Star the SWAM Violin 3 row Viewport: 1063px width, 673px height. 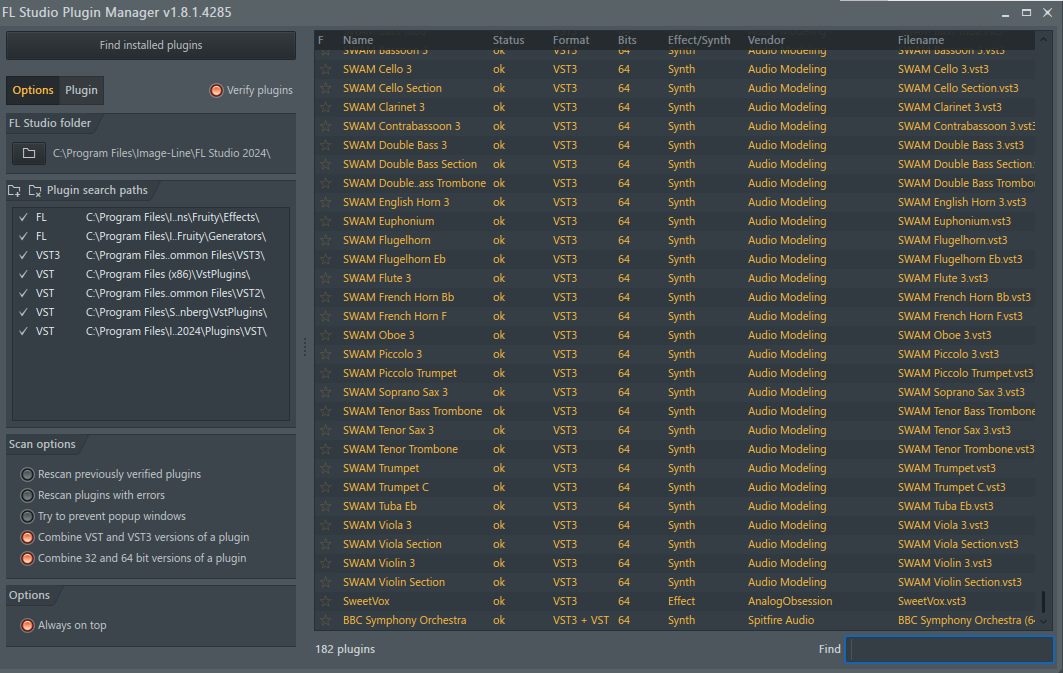click(326, 563)
